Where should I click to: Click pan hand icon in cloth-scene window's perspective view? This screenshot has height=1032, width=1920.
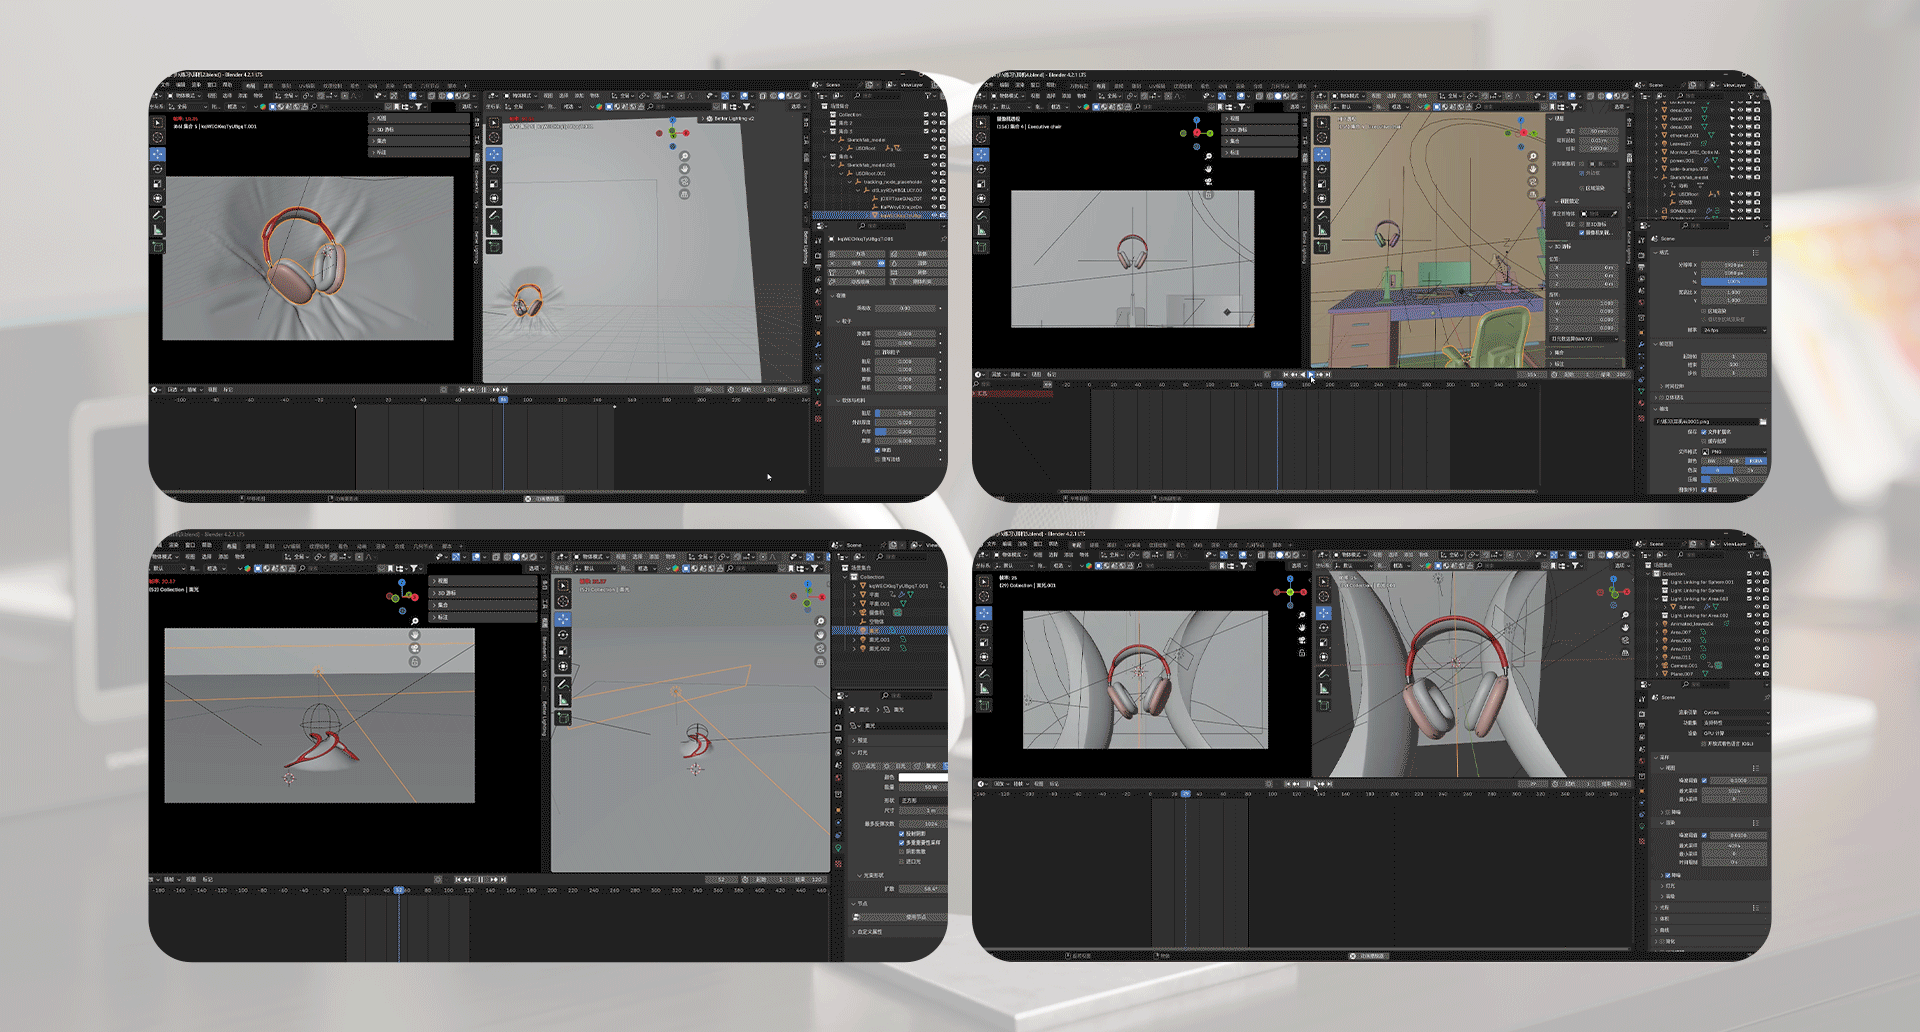coord(685,169)
